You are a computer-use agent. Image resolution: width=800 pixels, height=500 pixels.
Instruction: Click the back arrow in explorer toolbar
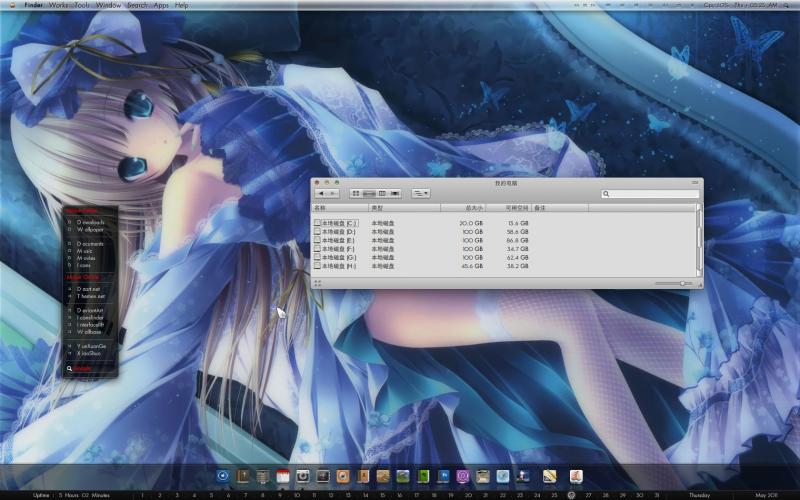pos(321,193)
